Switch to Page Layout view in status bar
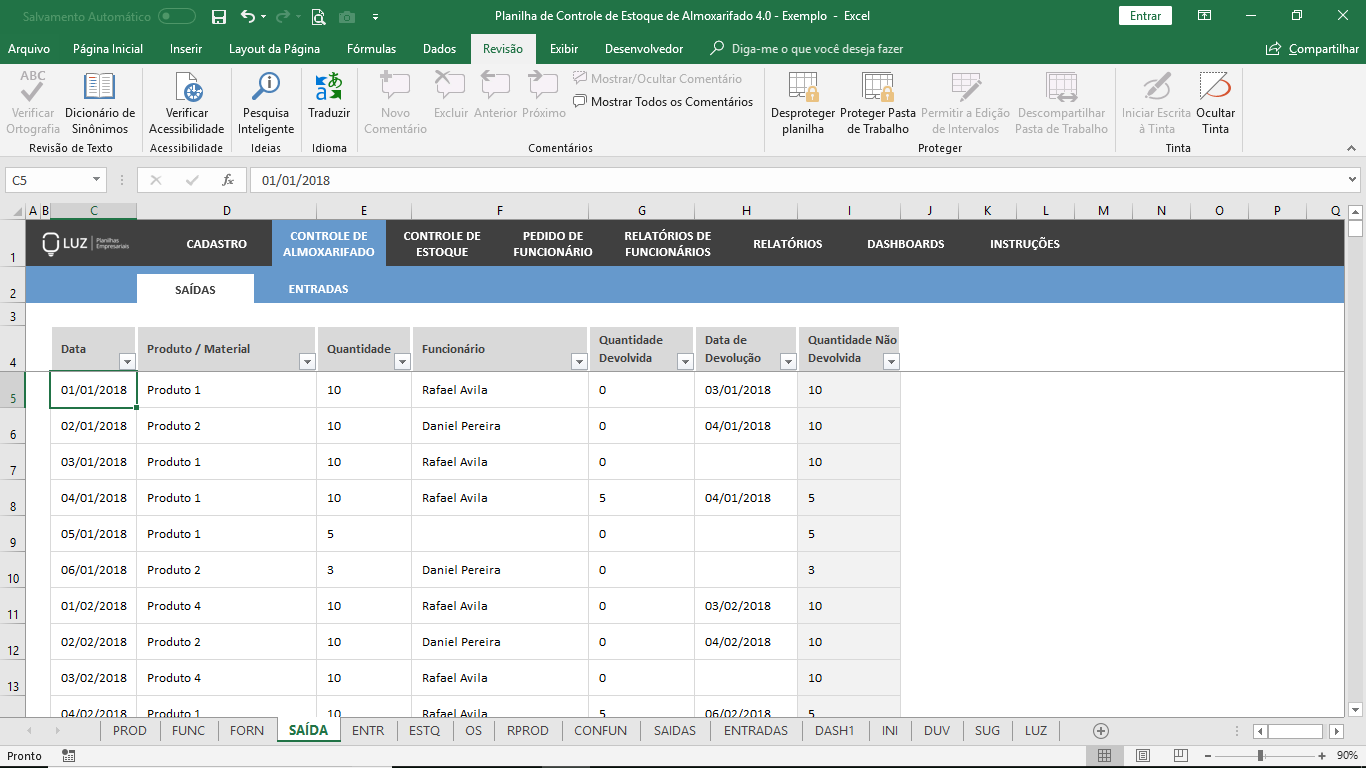Viewport: 1366px width, 768px height. point(1143,755)
